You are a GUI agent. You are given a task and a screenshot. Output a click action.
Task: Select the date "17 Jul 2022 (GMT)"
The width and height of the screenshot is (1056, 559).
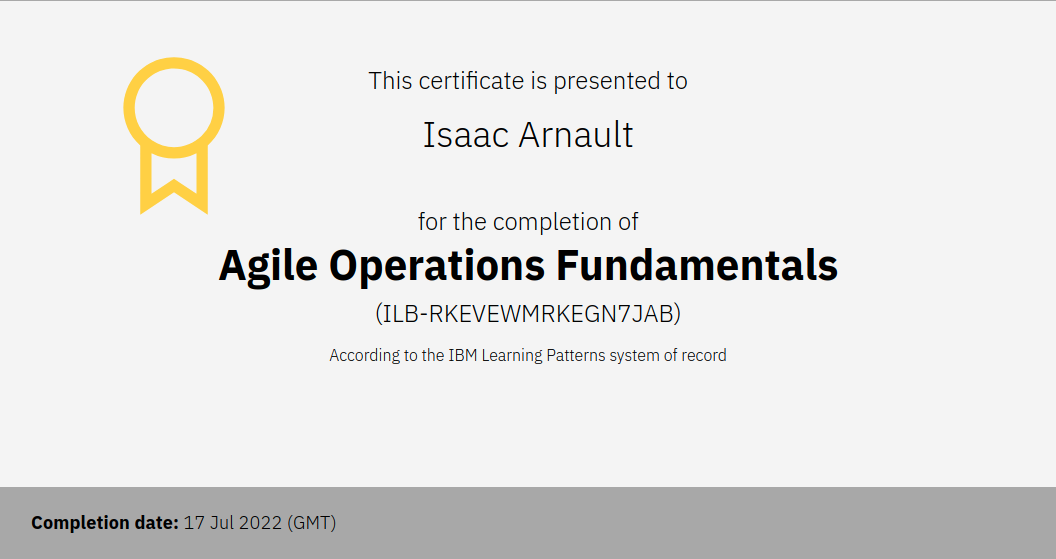tap(260, 523)
